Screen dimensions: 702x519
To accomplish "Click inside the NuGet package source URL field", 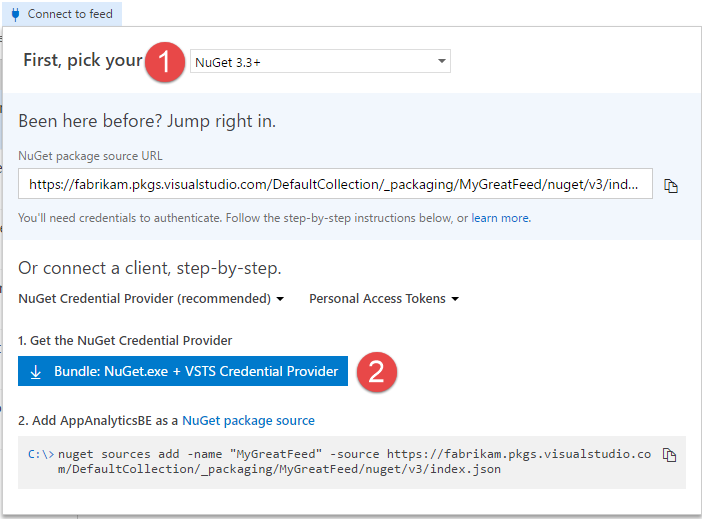I will [x=335, y=184].
